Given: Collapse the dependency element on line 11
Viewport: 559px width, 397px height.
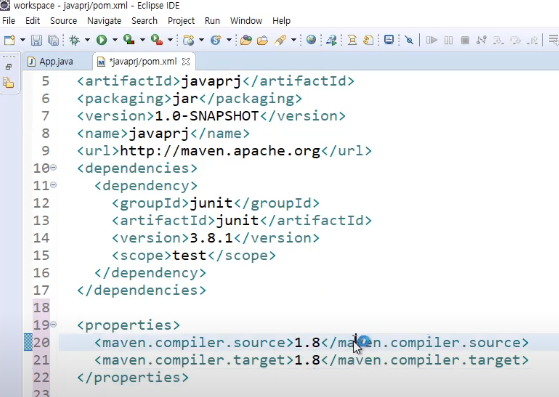Looking at the screenshot, I should [53, 184].
